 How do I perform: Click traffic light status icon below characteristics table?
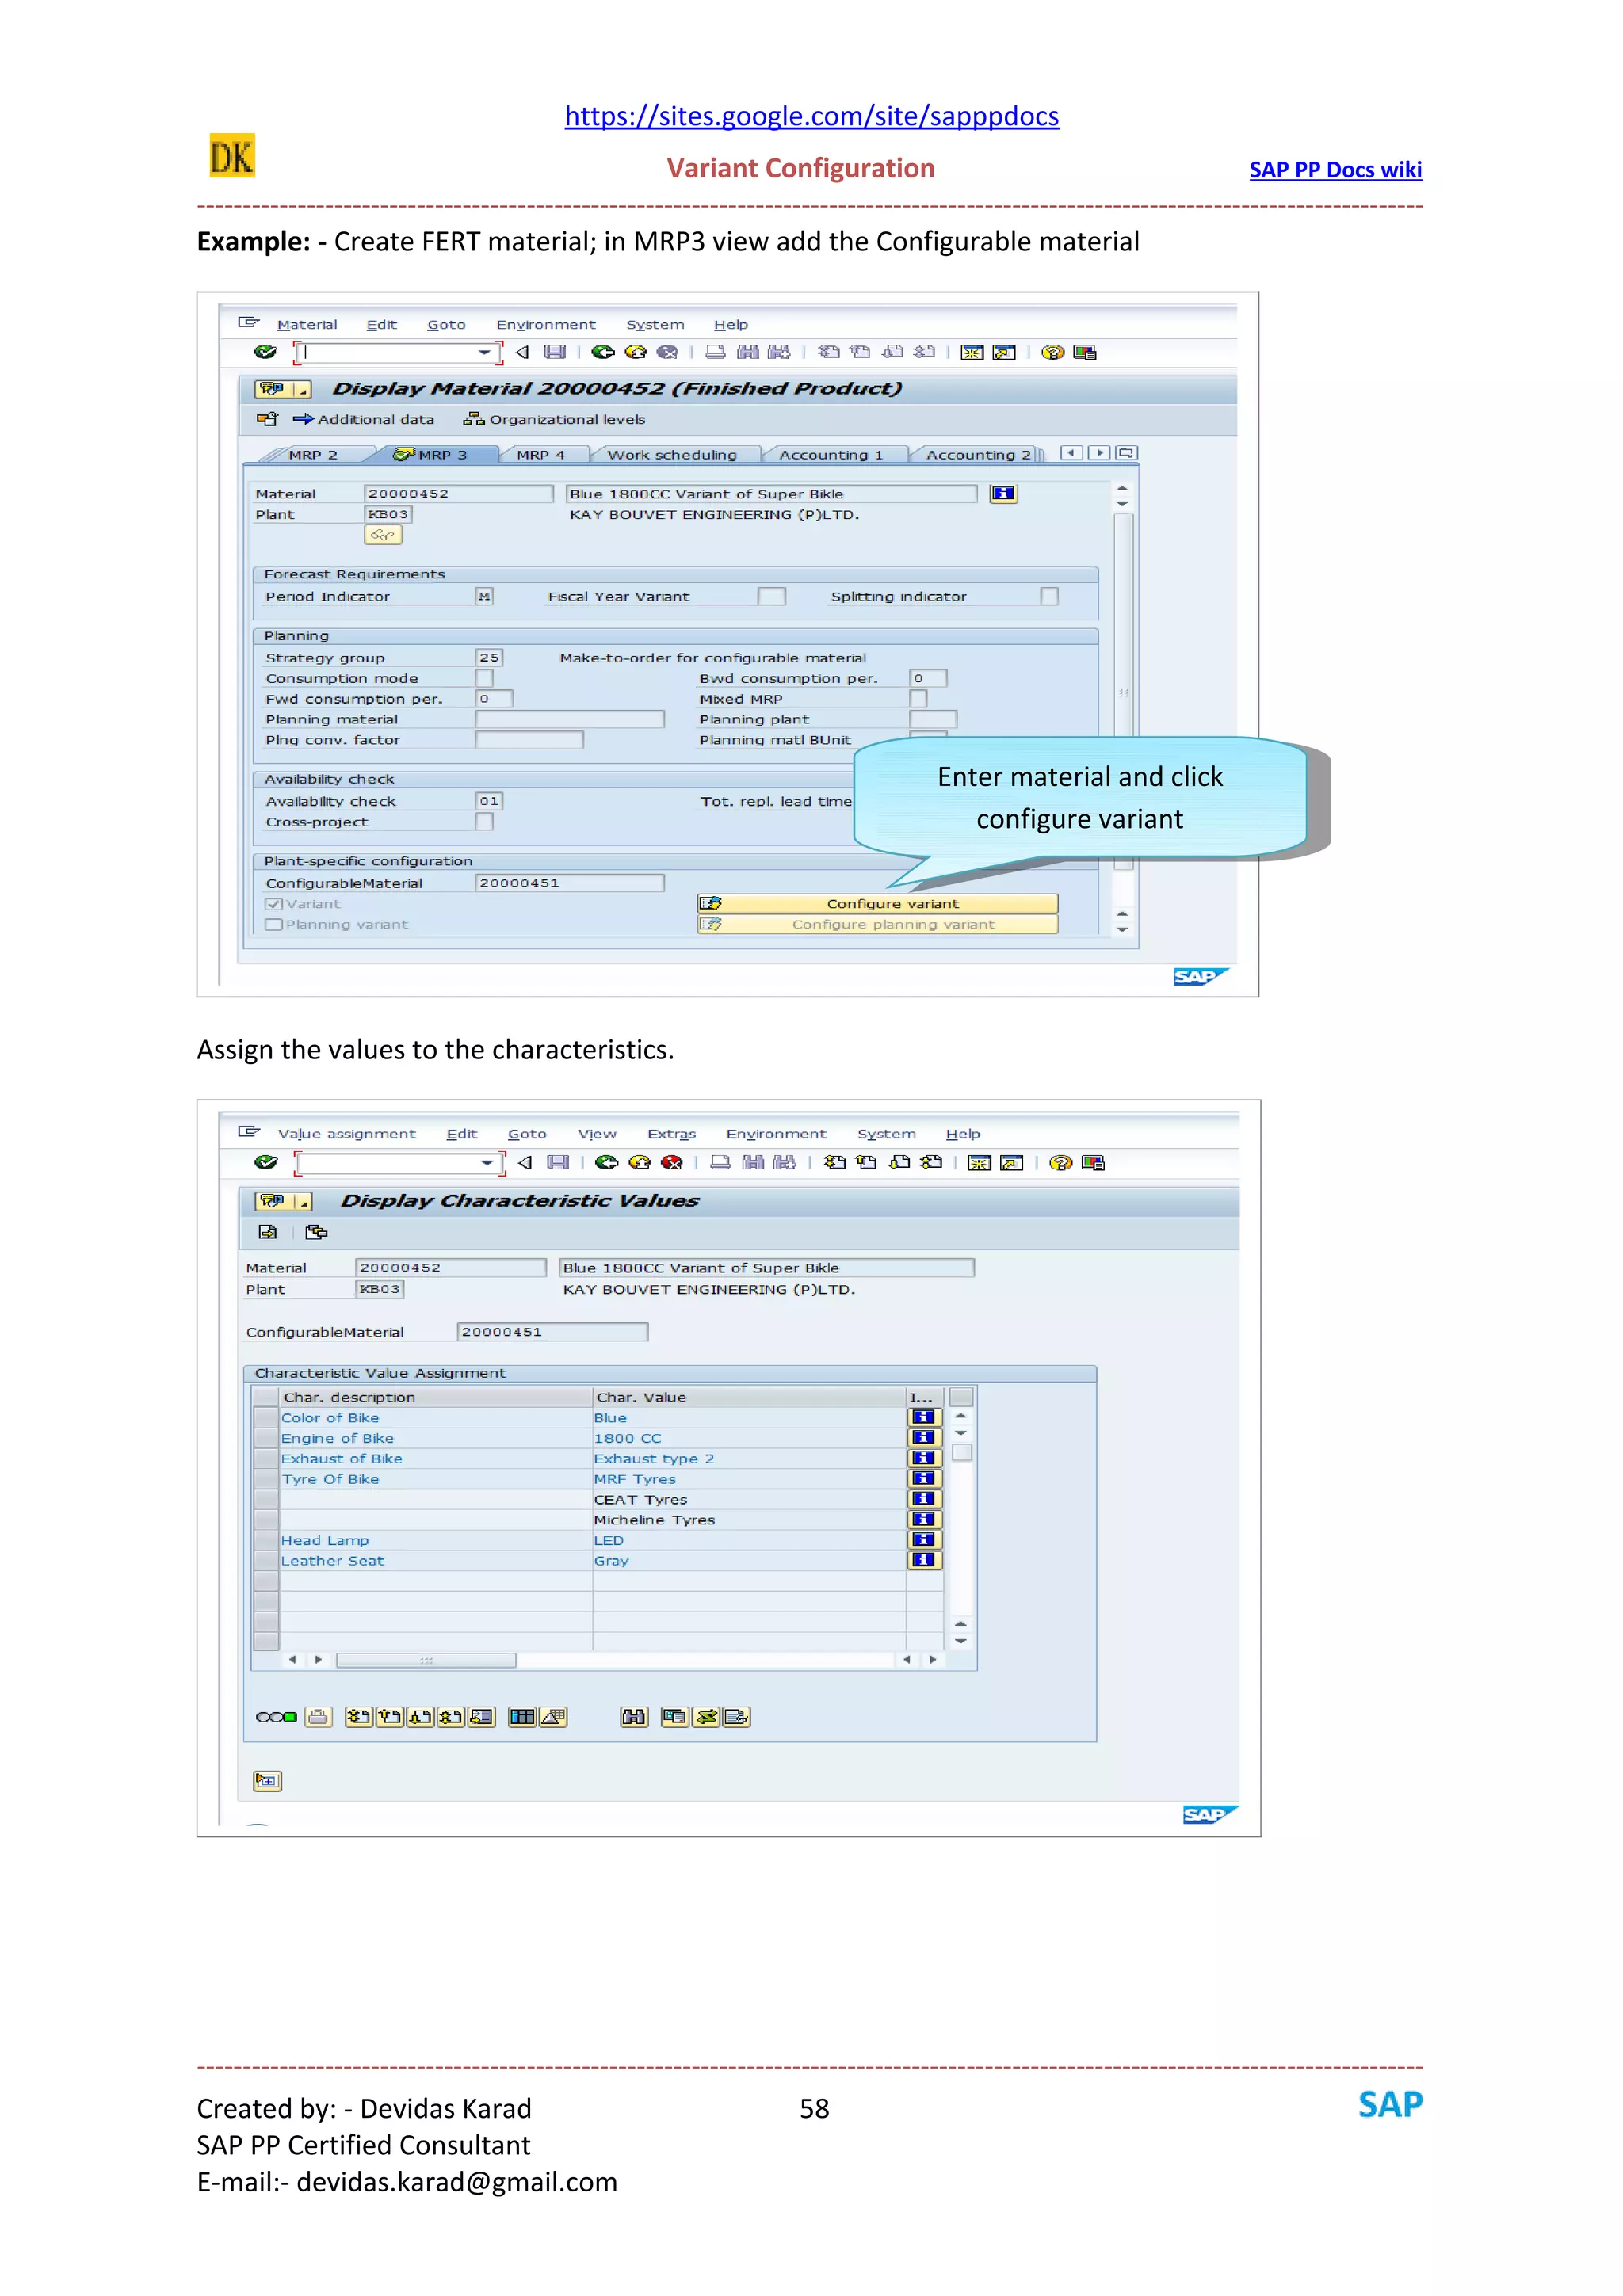pyautogui.click(x=276, y=1717)
